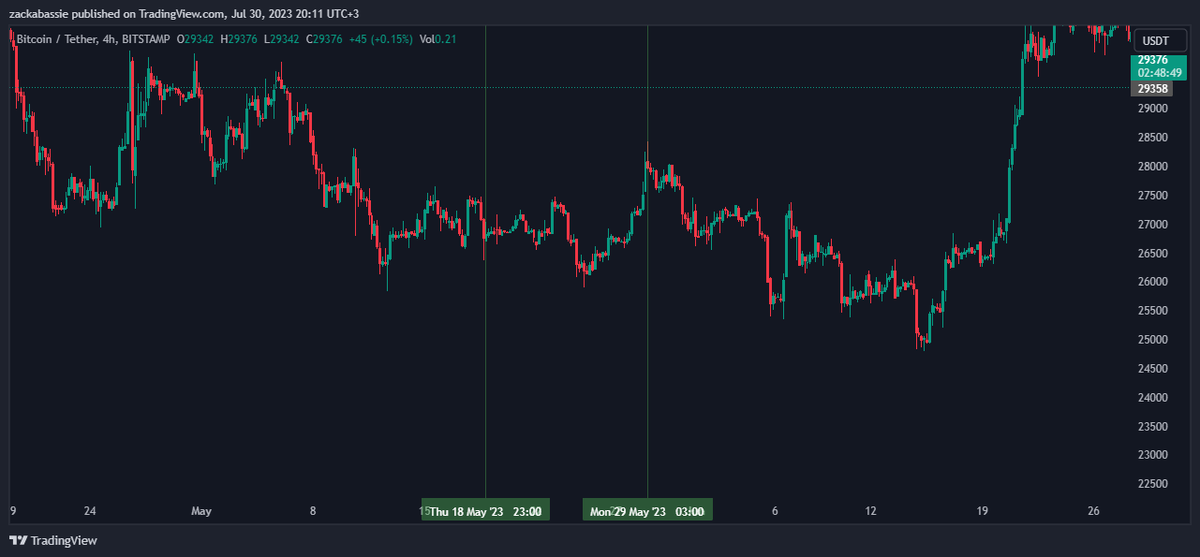Open the TradingView link text

64,541
